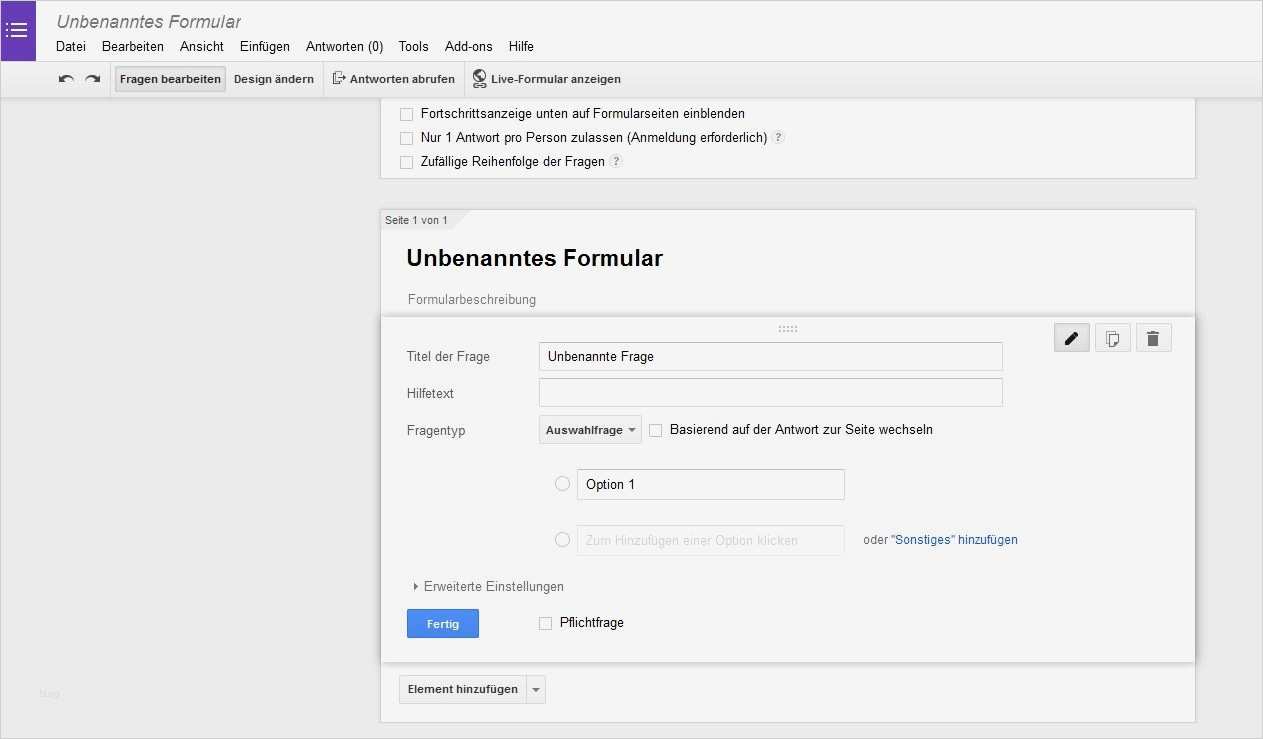Screen dimensions: 1263x739
Task: Click the redo arrow icon
Action: 92,79
